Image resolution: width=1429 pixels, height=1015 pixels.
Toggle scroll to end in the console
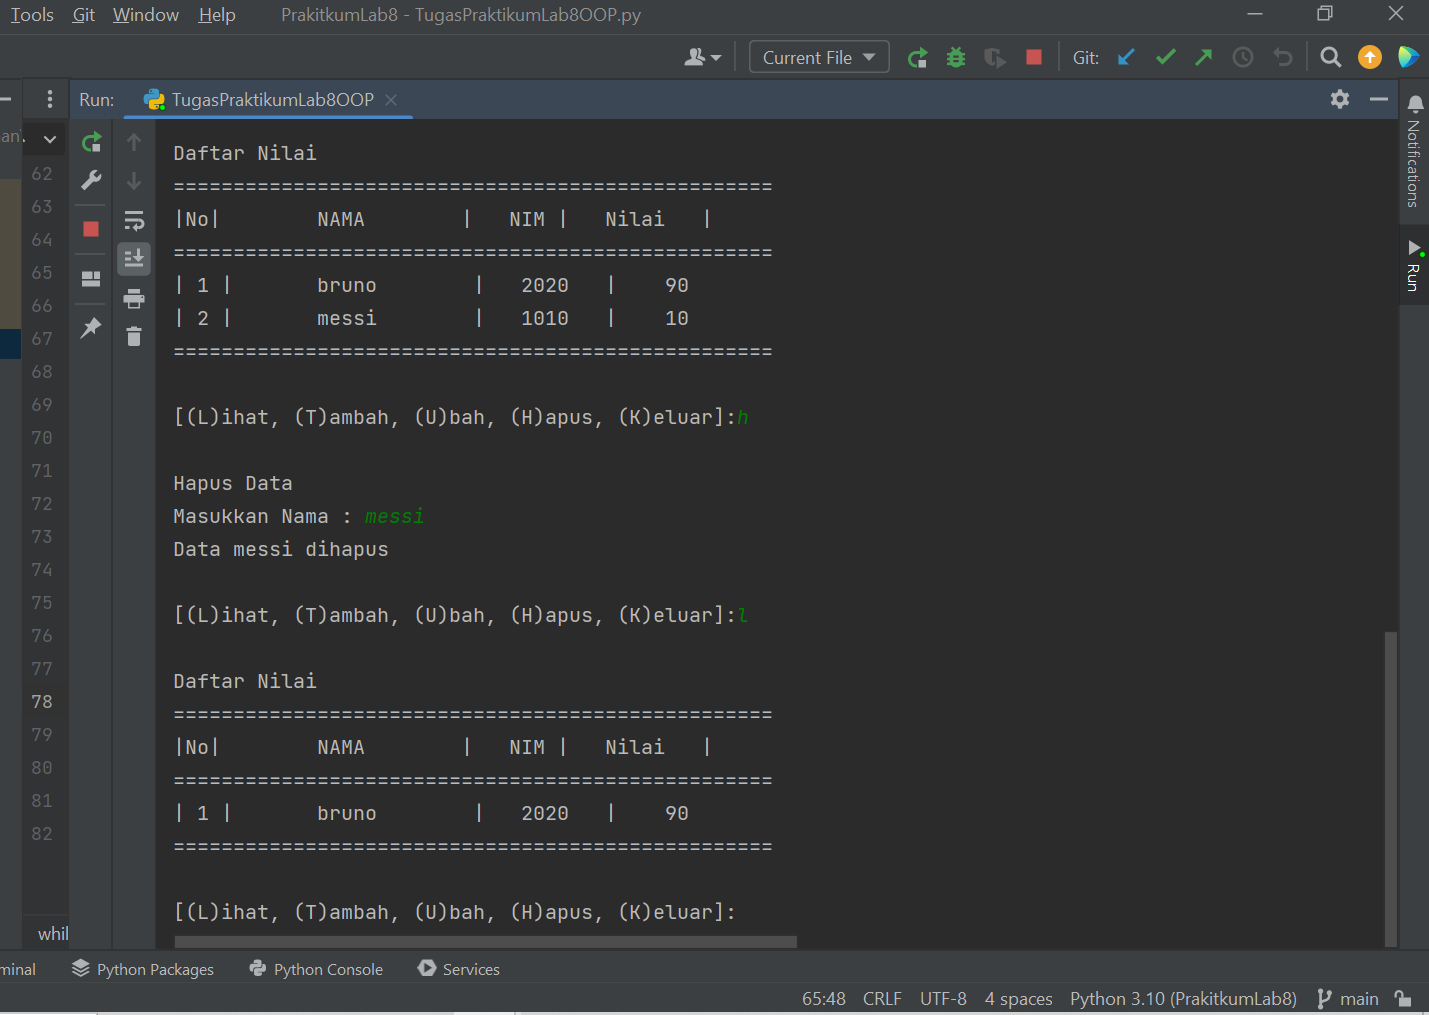[134, 258]
